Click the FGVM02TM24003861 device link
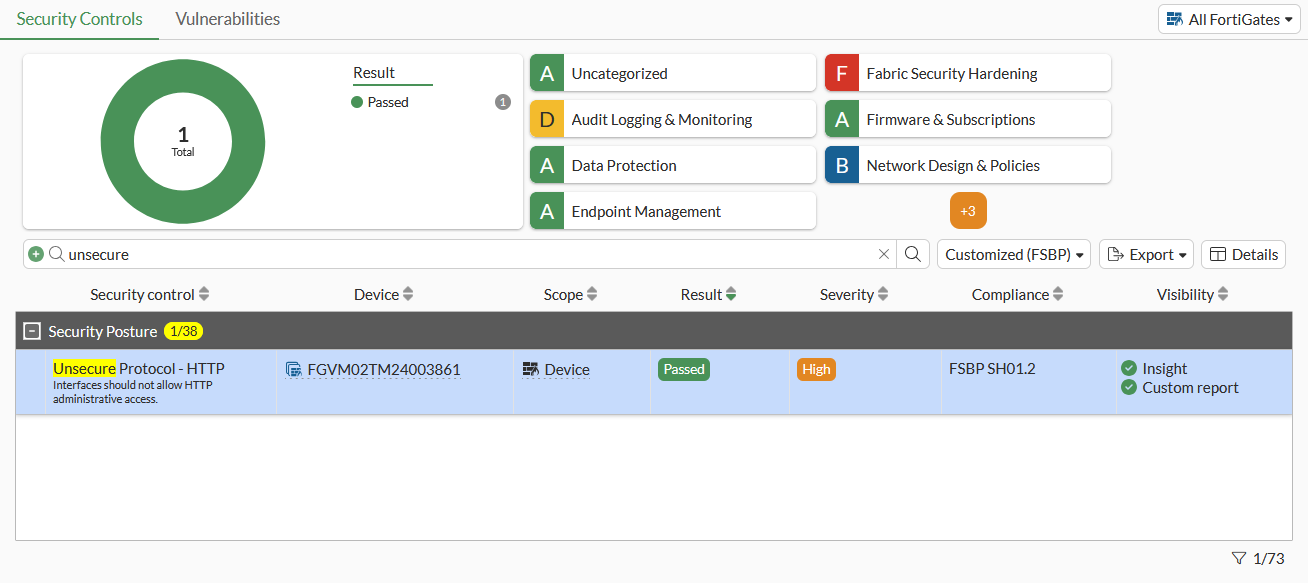 [x=383, y=369]
